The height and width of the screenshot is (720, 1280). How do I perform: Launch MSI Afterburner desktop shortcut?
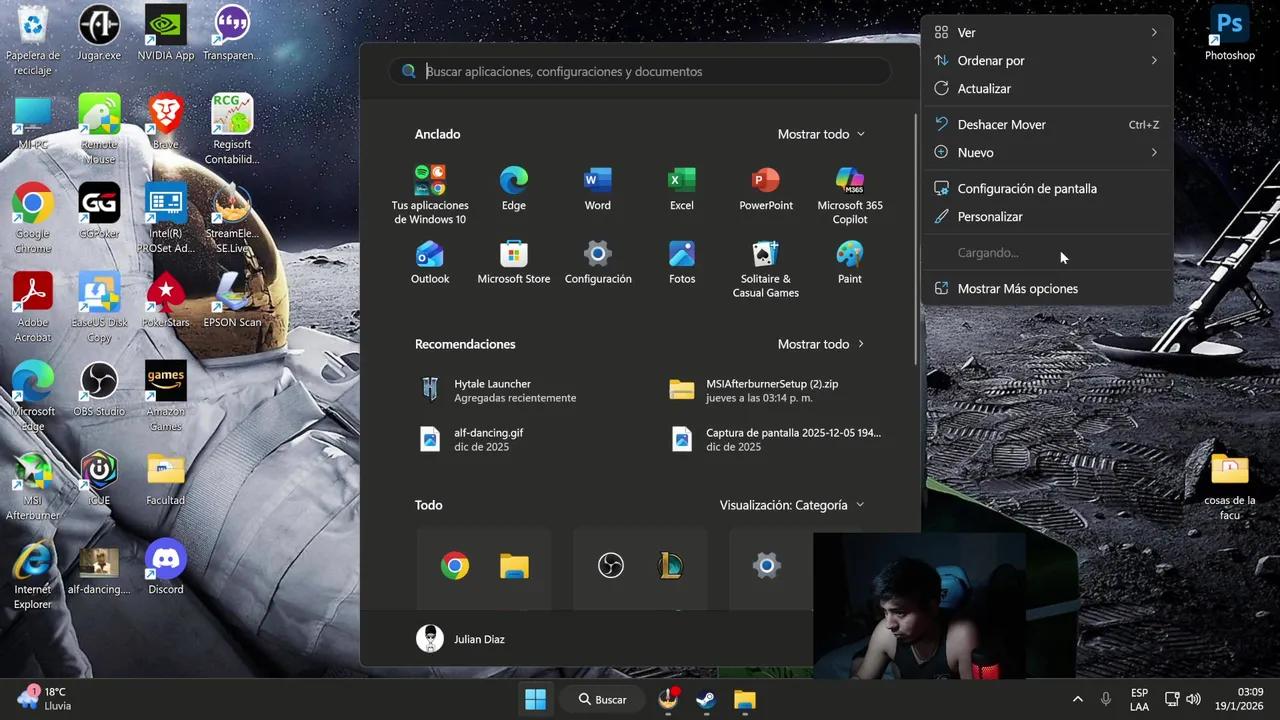pyautogui.click(x=32, y=485)
